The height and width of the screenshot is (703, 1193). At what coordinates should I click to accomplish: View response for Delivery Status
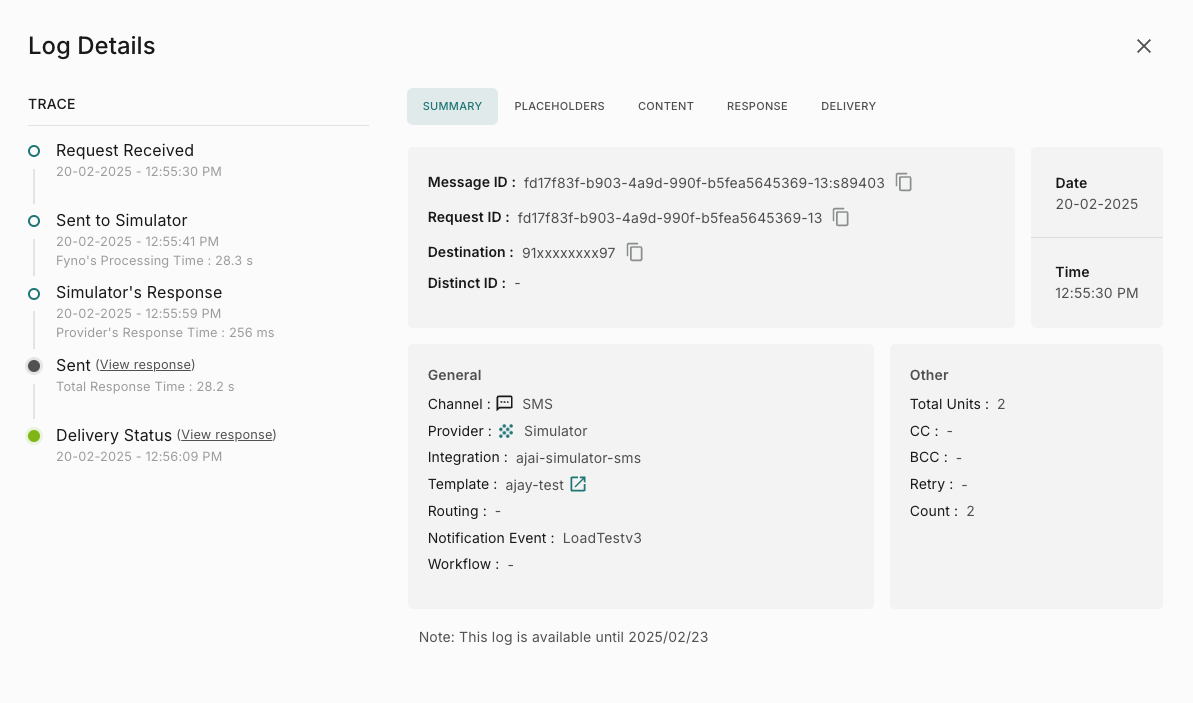click(x=226, y=435)
